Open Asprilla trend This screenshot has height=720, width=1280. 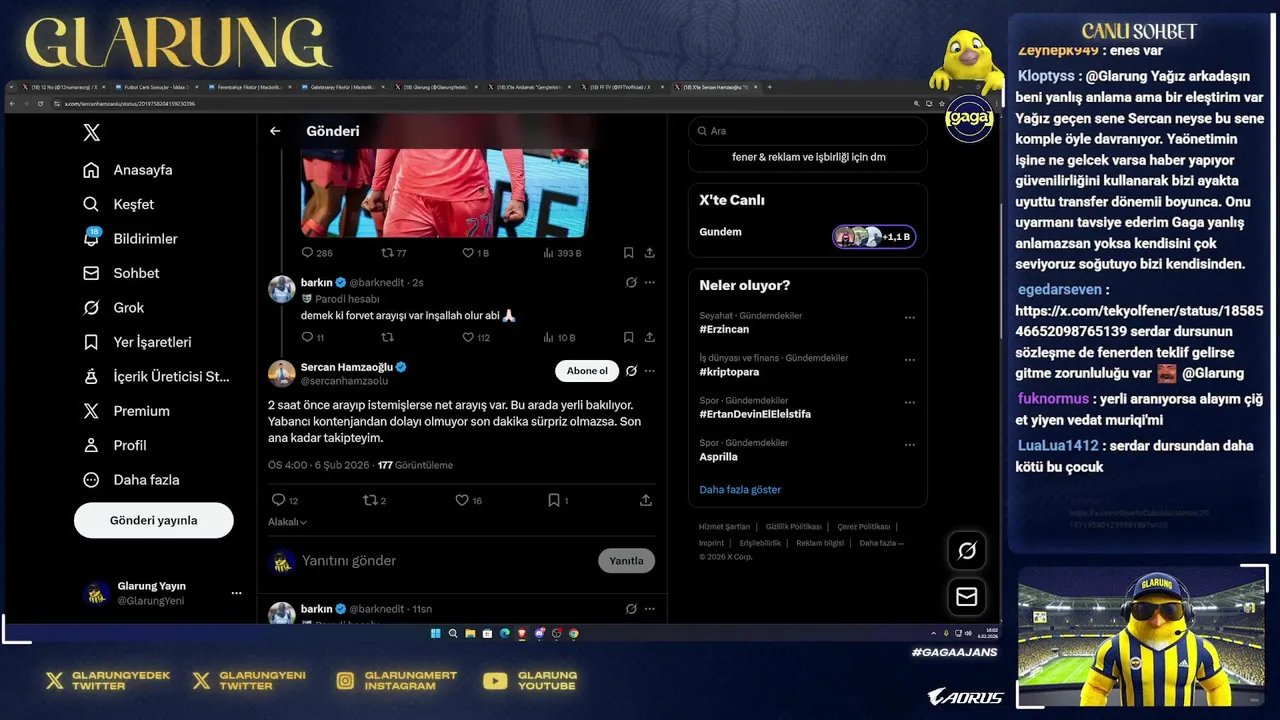[718, 457]
